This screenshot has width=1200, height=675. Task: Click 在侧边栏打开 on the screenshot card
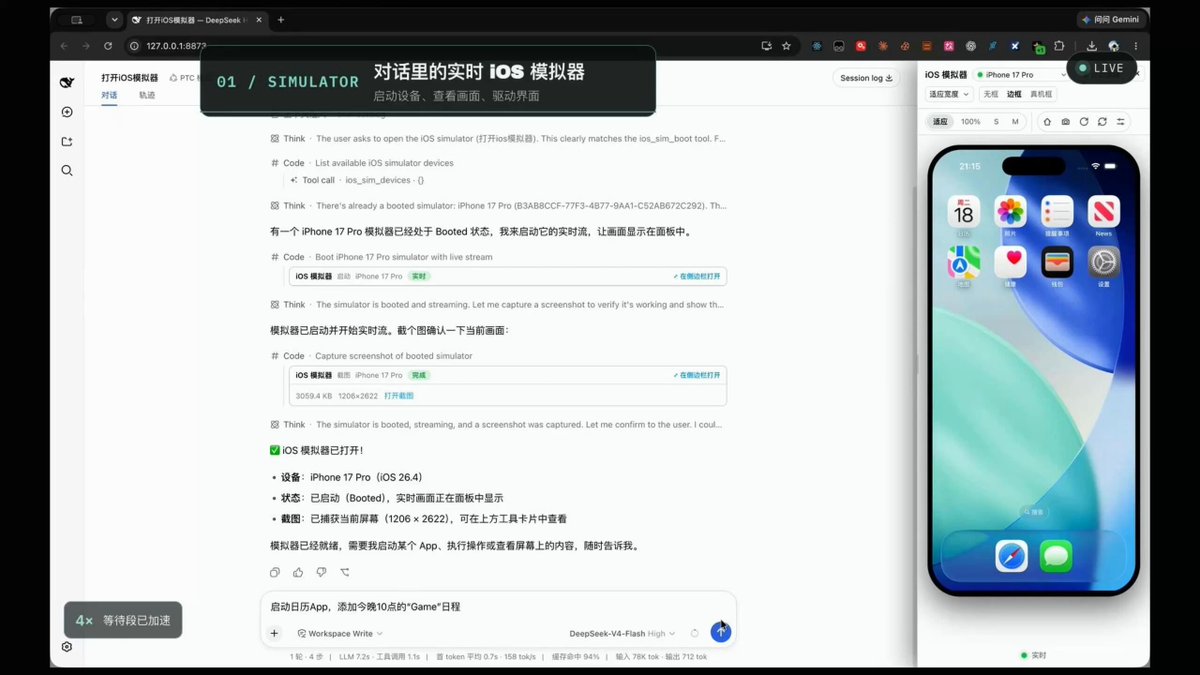coord(696,375)
